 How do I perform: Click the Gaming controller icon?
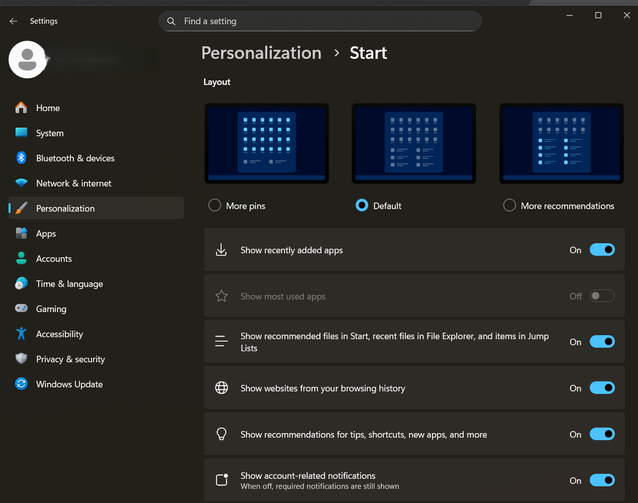21,309
